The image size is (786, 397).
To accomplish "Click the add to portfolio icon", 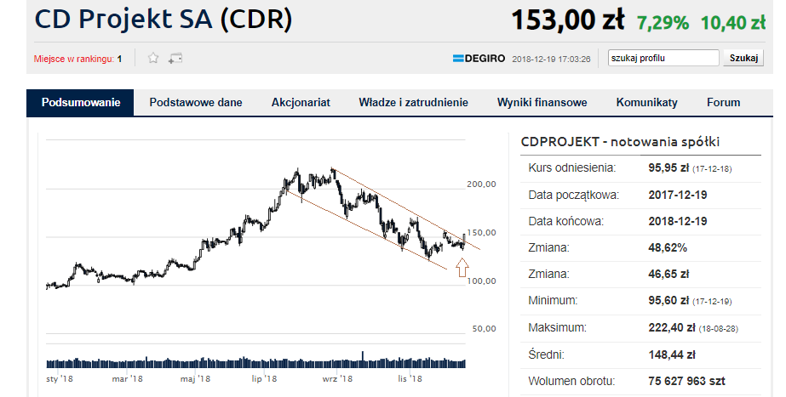I will click(x=175, y=59).
